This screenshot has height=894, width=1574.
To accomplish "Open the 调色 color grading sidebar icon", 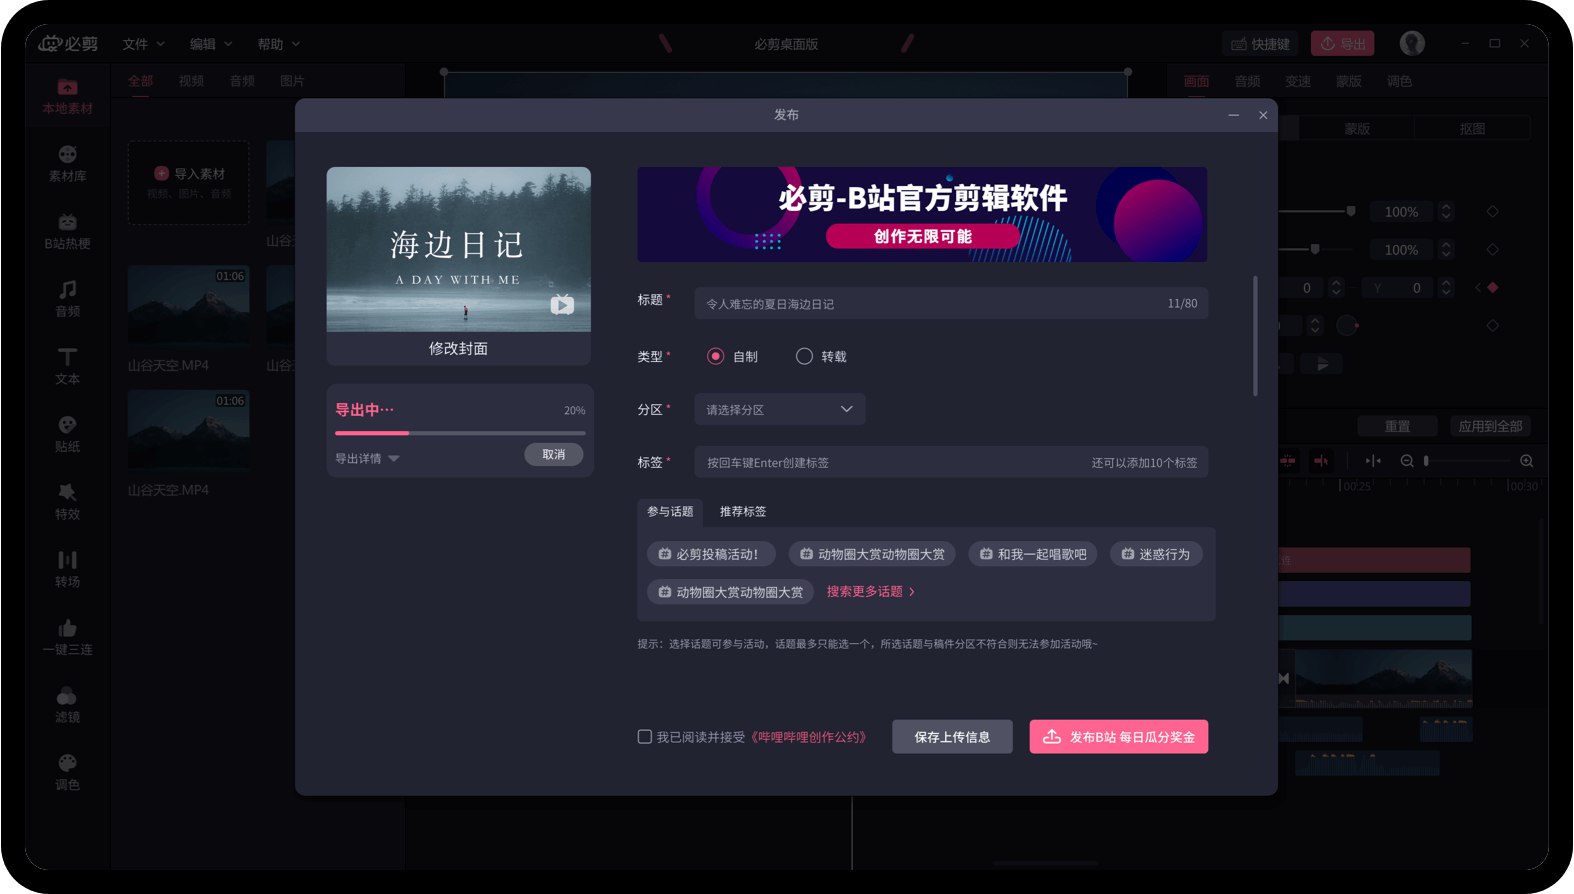I will pyautogui.click(x=67, y=762).
